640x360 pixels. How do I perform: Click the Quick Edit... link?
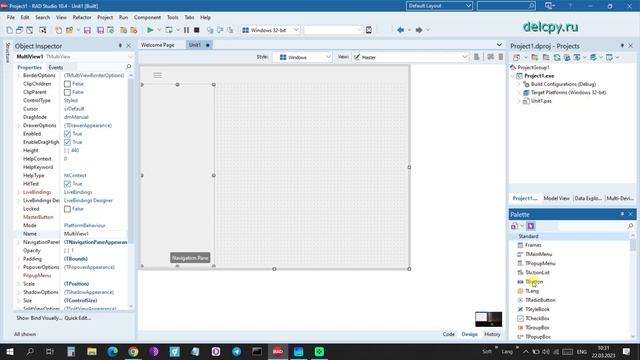78,318
